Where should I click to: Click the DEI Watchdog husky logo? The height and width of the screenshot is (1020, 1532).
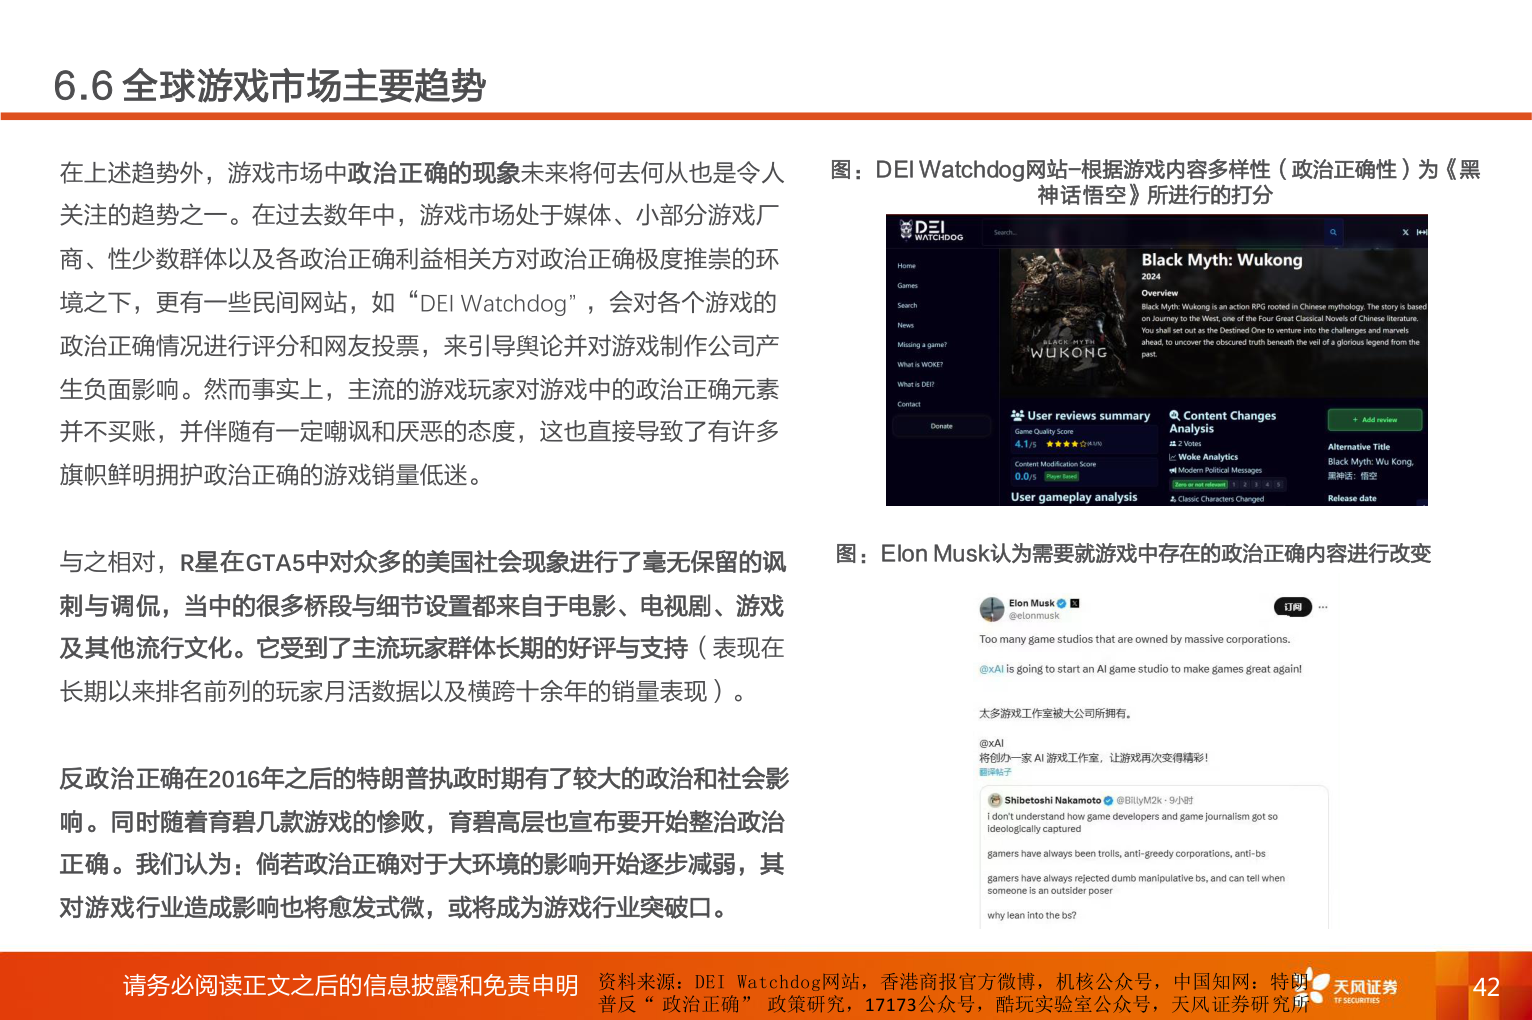click(906, 230)
